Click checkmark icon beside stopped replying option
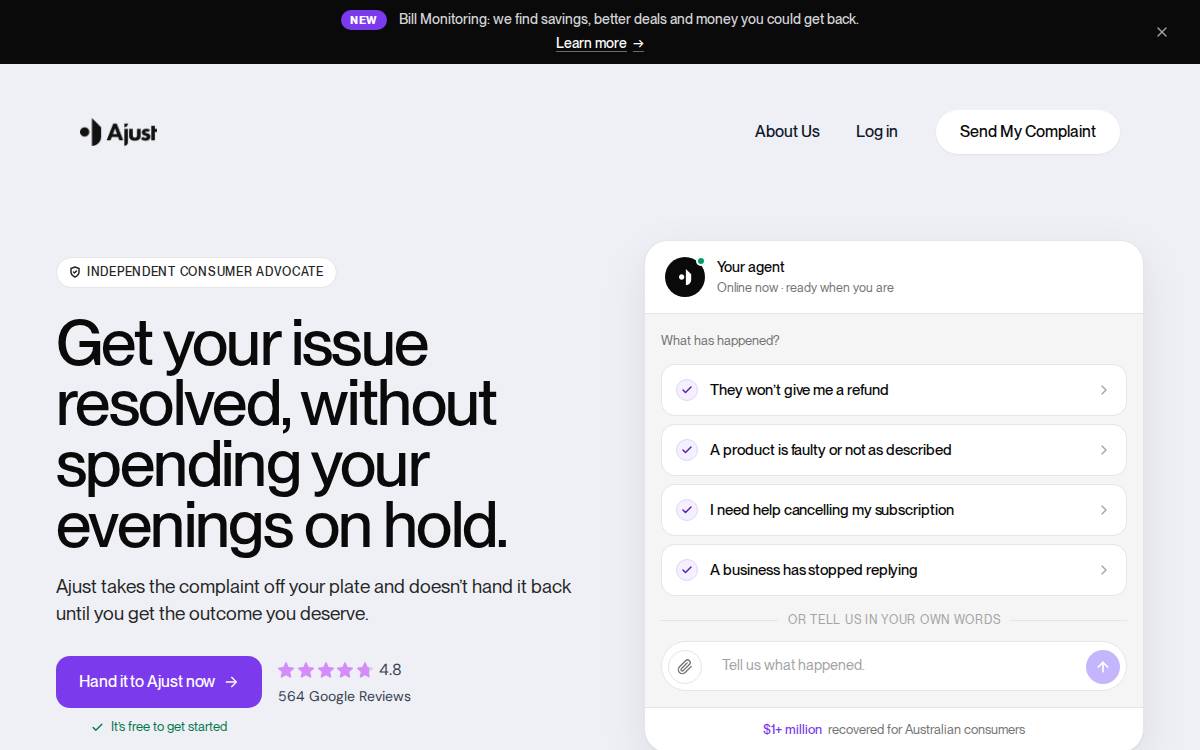 click(687, 570)
